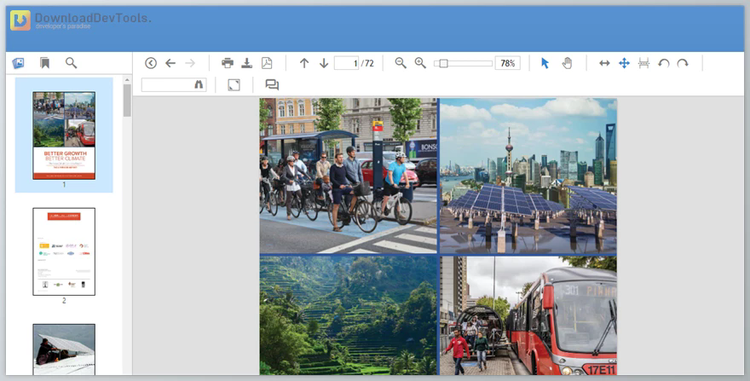Rotate the page clockwise
This screenshot has height=381, width=750.
click(683, 63)
